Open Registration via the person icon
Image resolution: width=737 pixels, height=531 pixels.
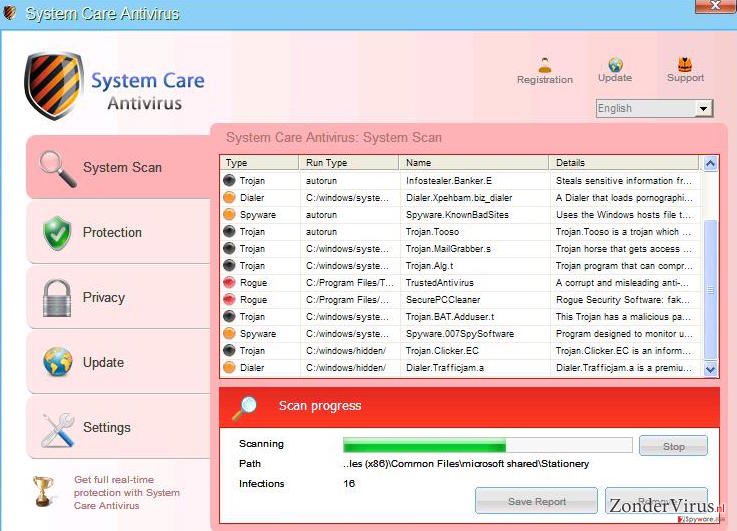pos(545,65)
